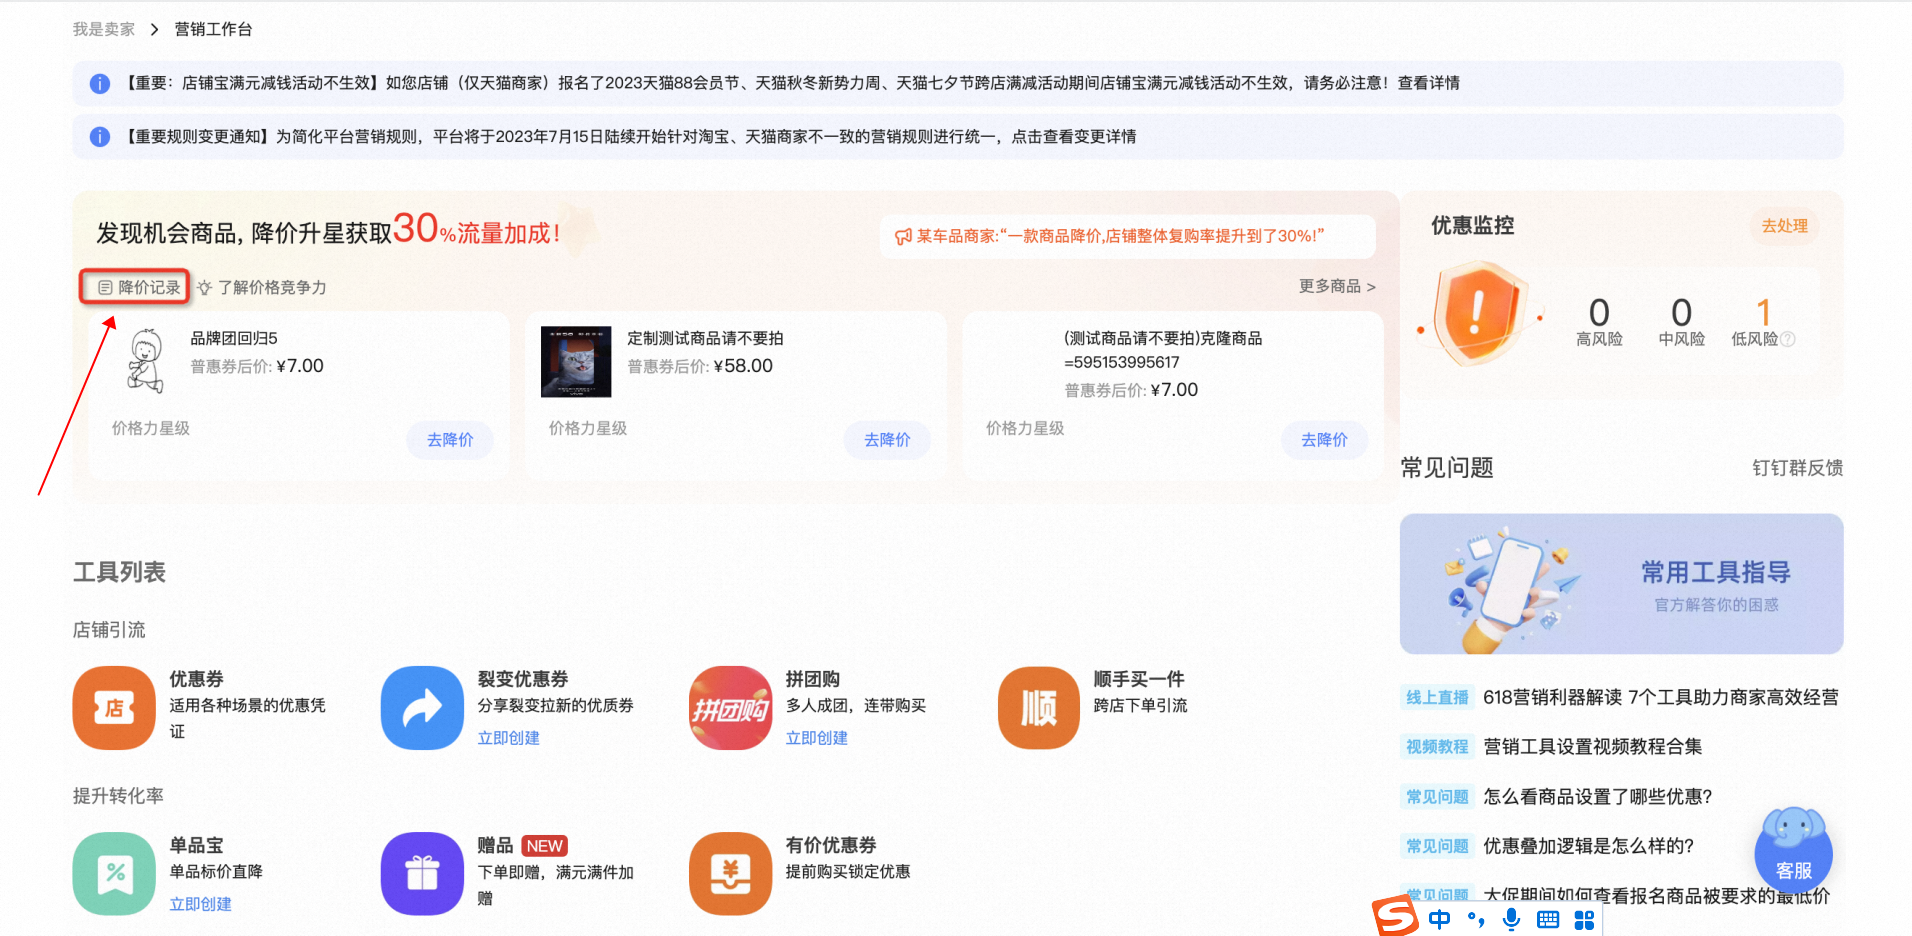Toggle the Sogou punctuation mode icon

(1476, 920)
